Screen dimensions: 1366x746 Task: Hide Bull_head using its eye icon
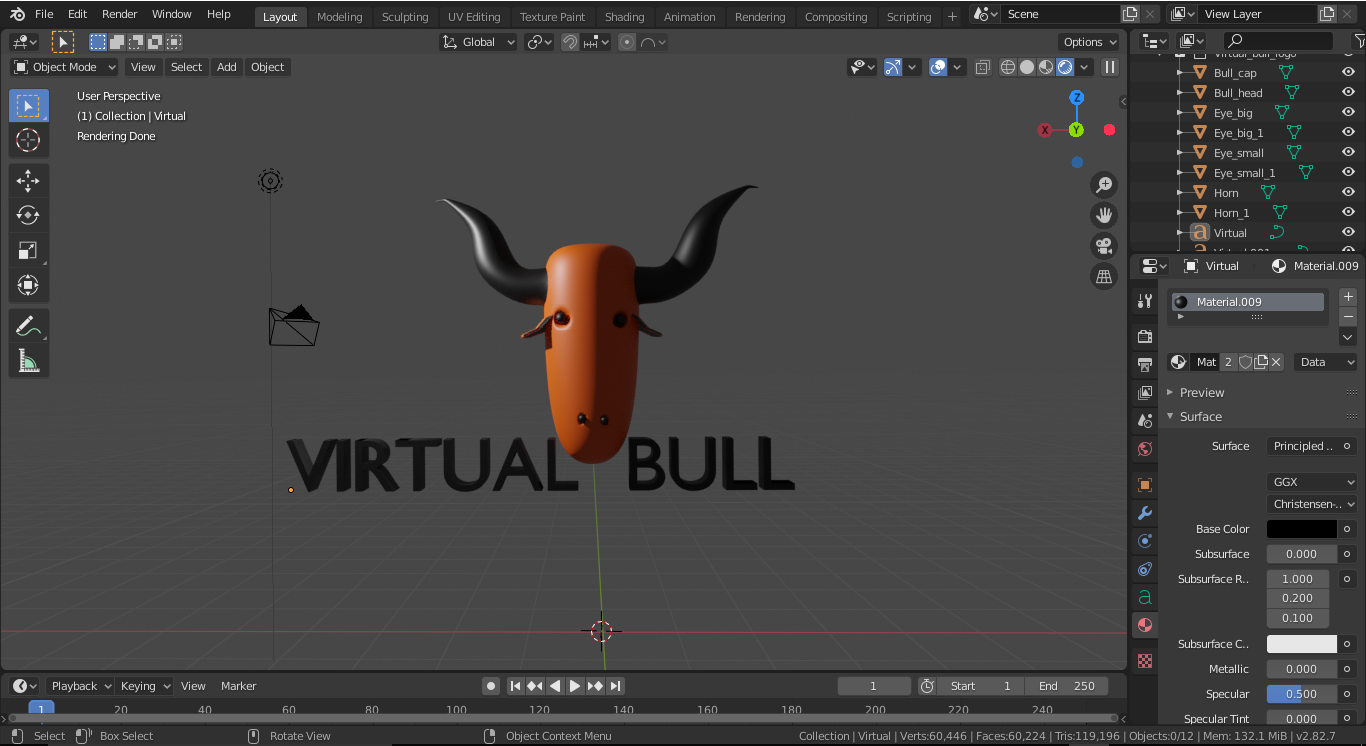pyautogui.click(x=1348, y=93)
